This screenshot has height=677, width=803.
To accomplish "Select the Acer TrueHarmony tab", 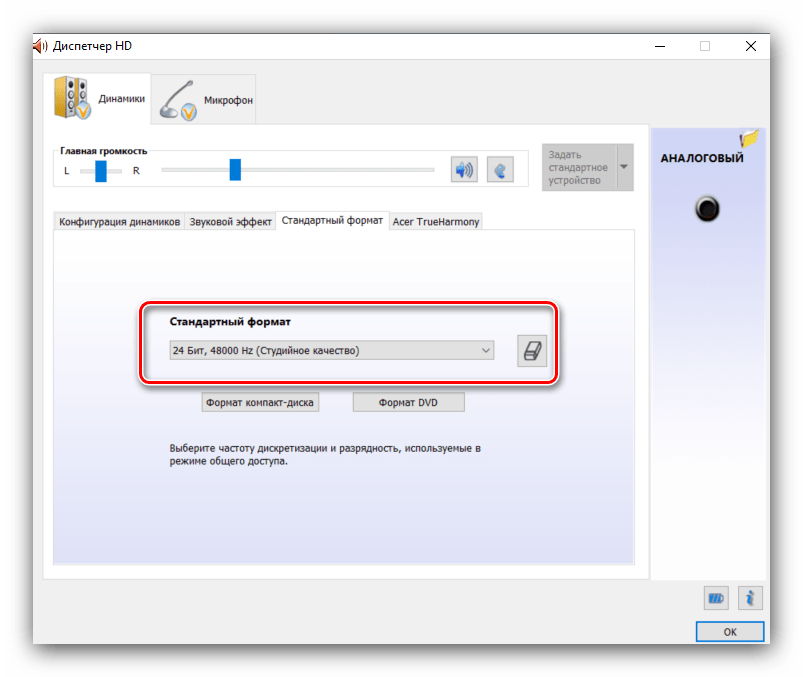I will tap(436, 222).
